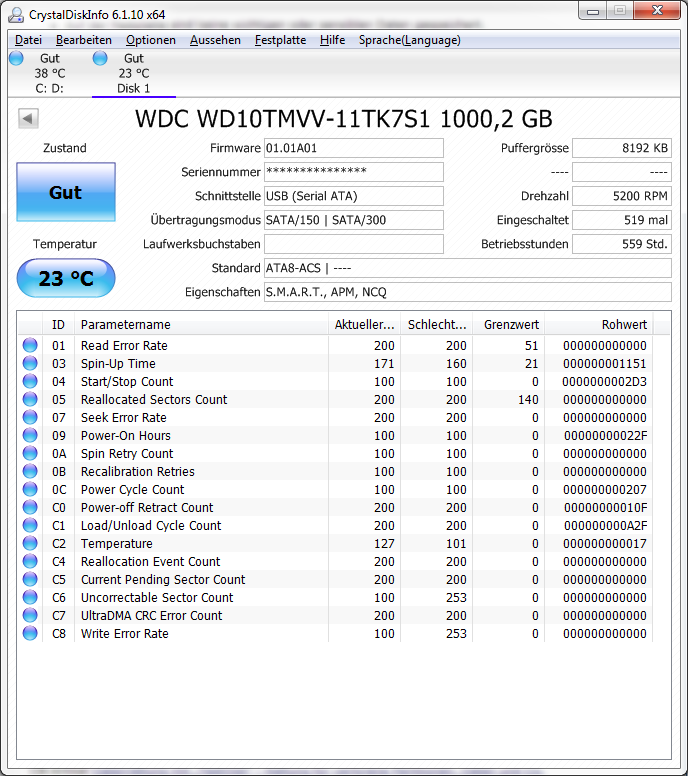
Task: Click the Betriebsstunden value 559 Std.
Action: click(622, 244)
